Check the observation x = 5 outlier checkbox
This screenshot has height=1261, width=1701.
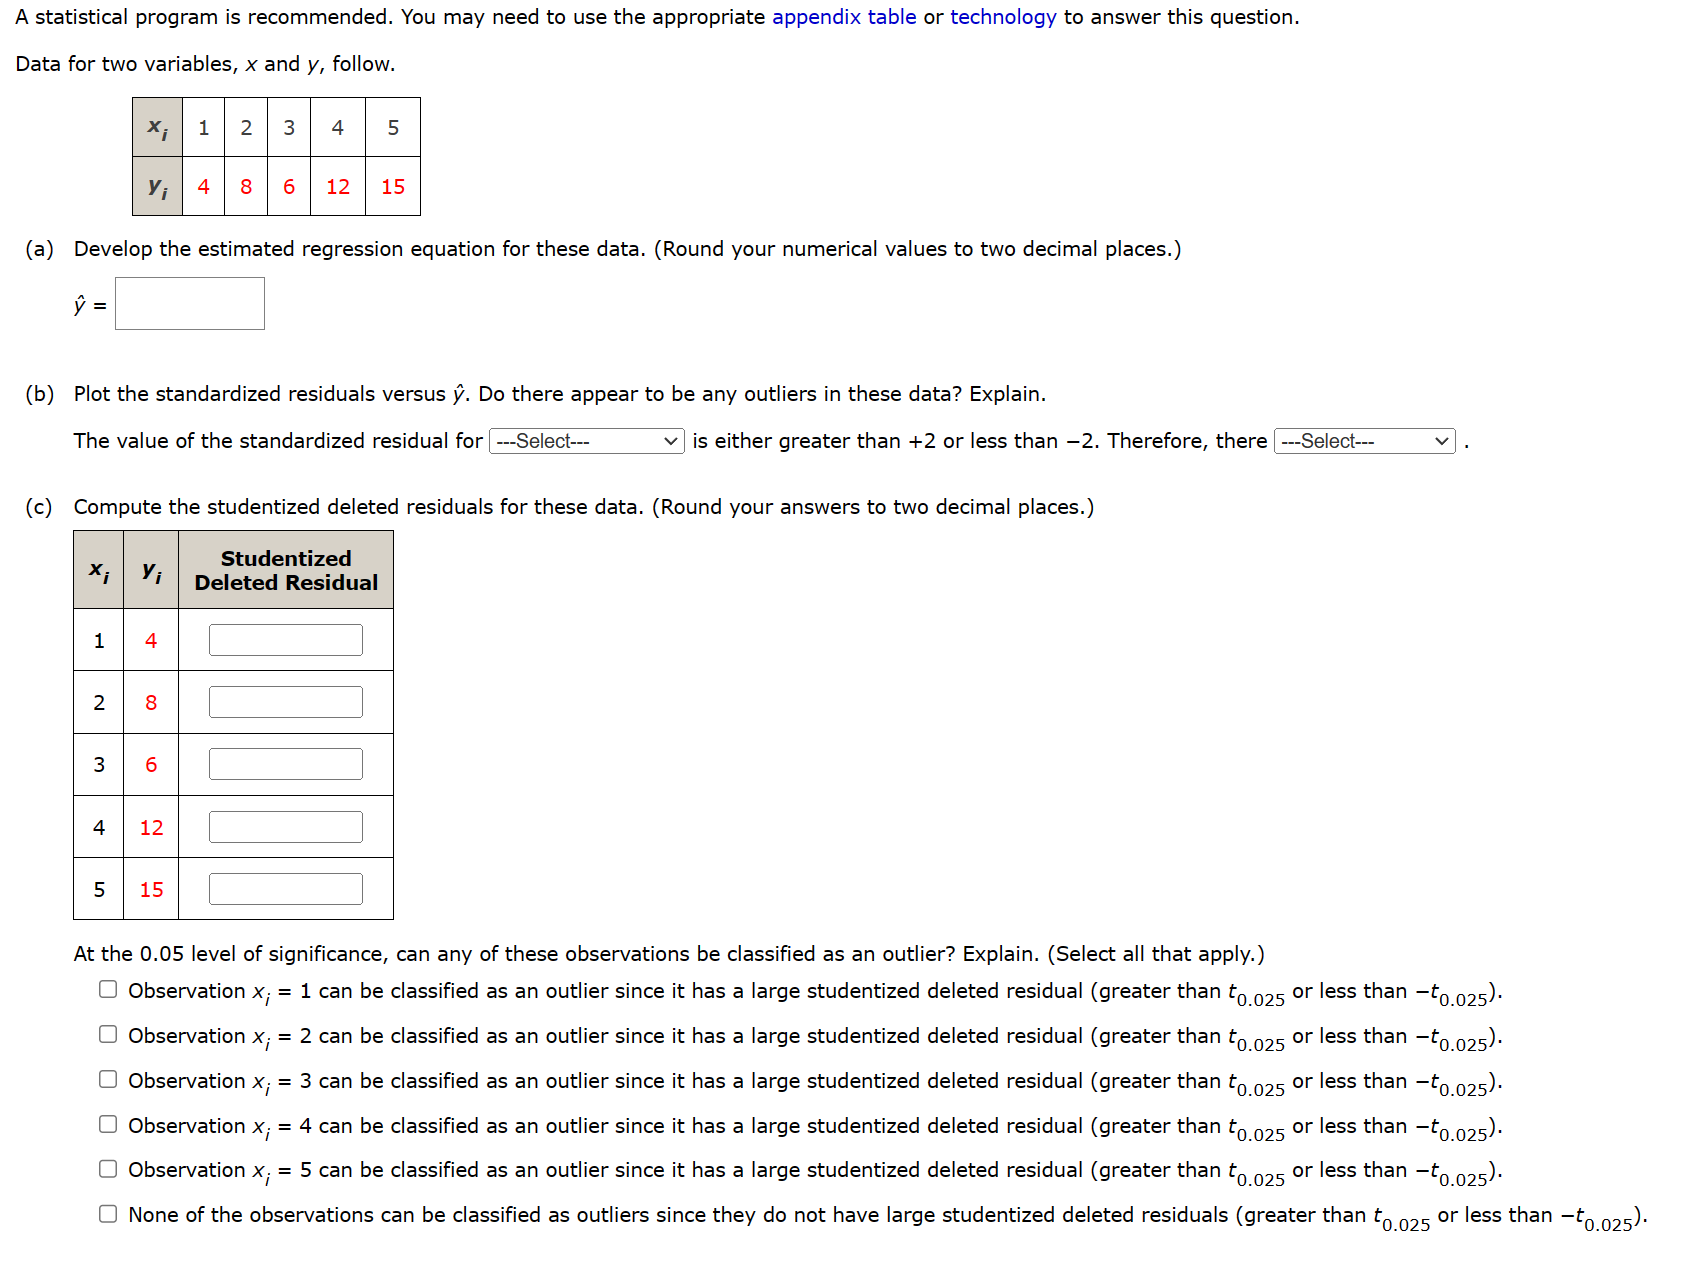[x=107, y=1168]
